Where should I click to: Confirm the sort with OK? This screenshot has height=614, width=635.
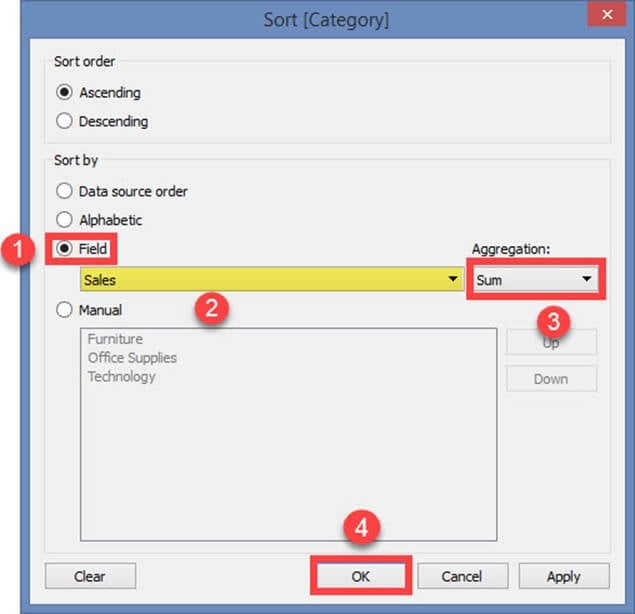(359, 576)
